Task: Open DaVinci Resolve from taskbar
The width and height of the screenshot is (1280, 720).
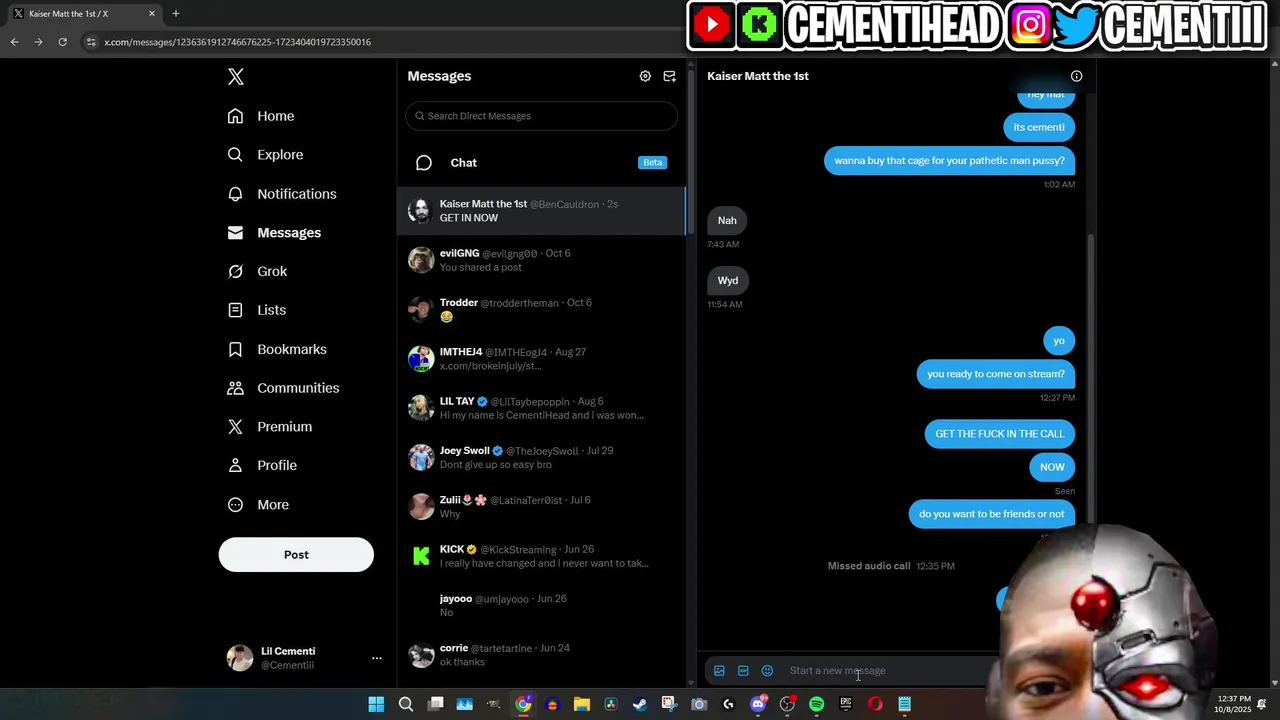Action: click(x=611, y=705)
